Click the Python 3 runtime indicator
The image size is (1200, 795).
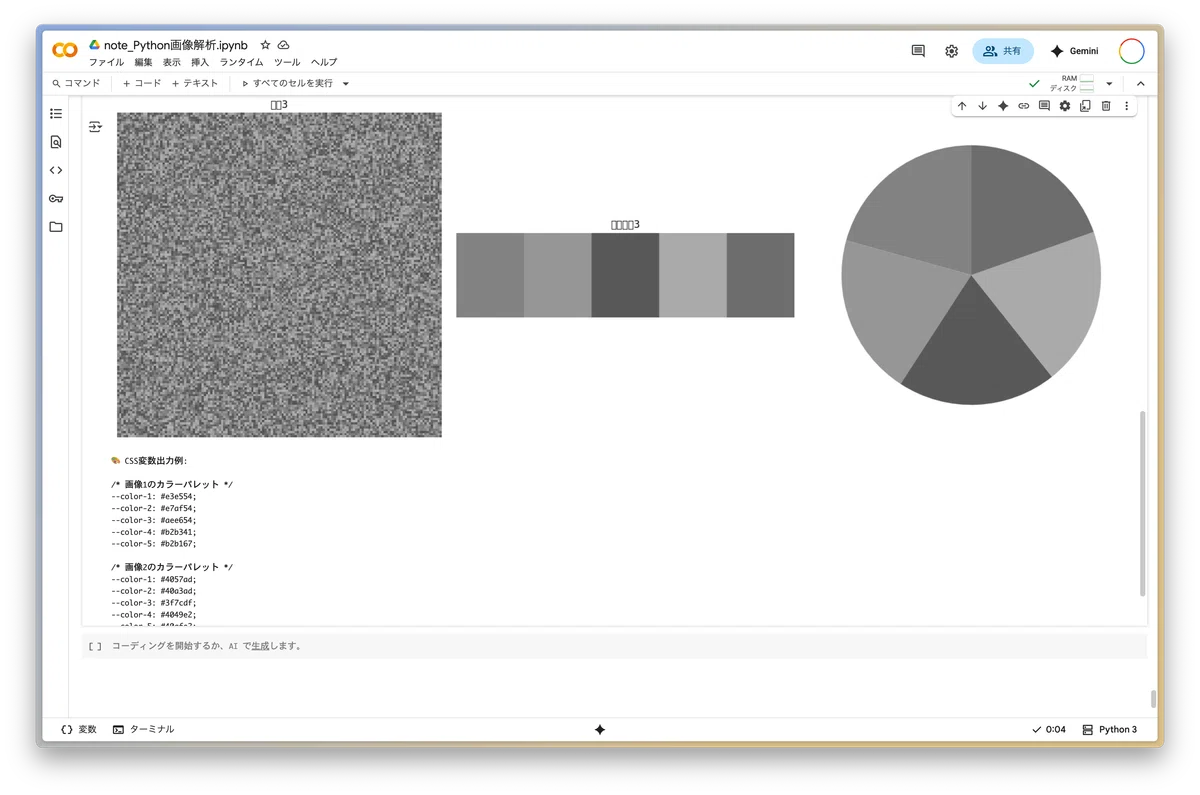pos(1110,730)
